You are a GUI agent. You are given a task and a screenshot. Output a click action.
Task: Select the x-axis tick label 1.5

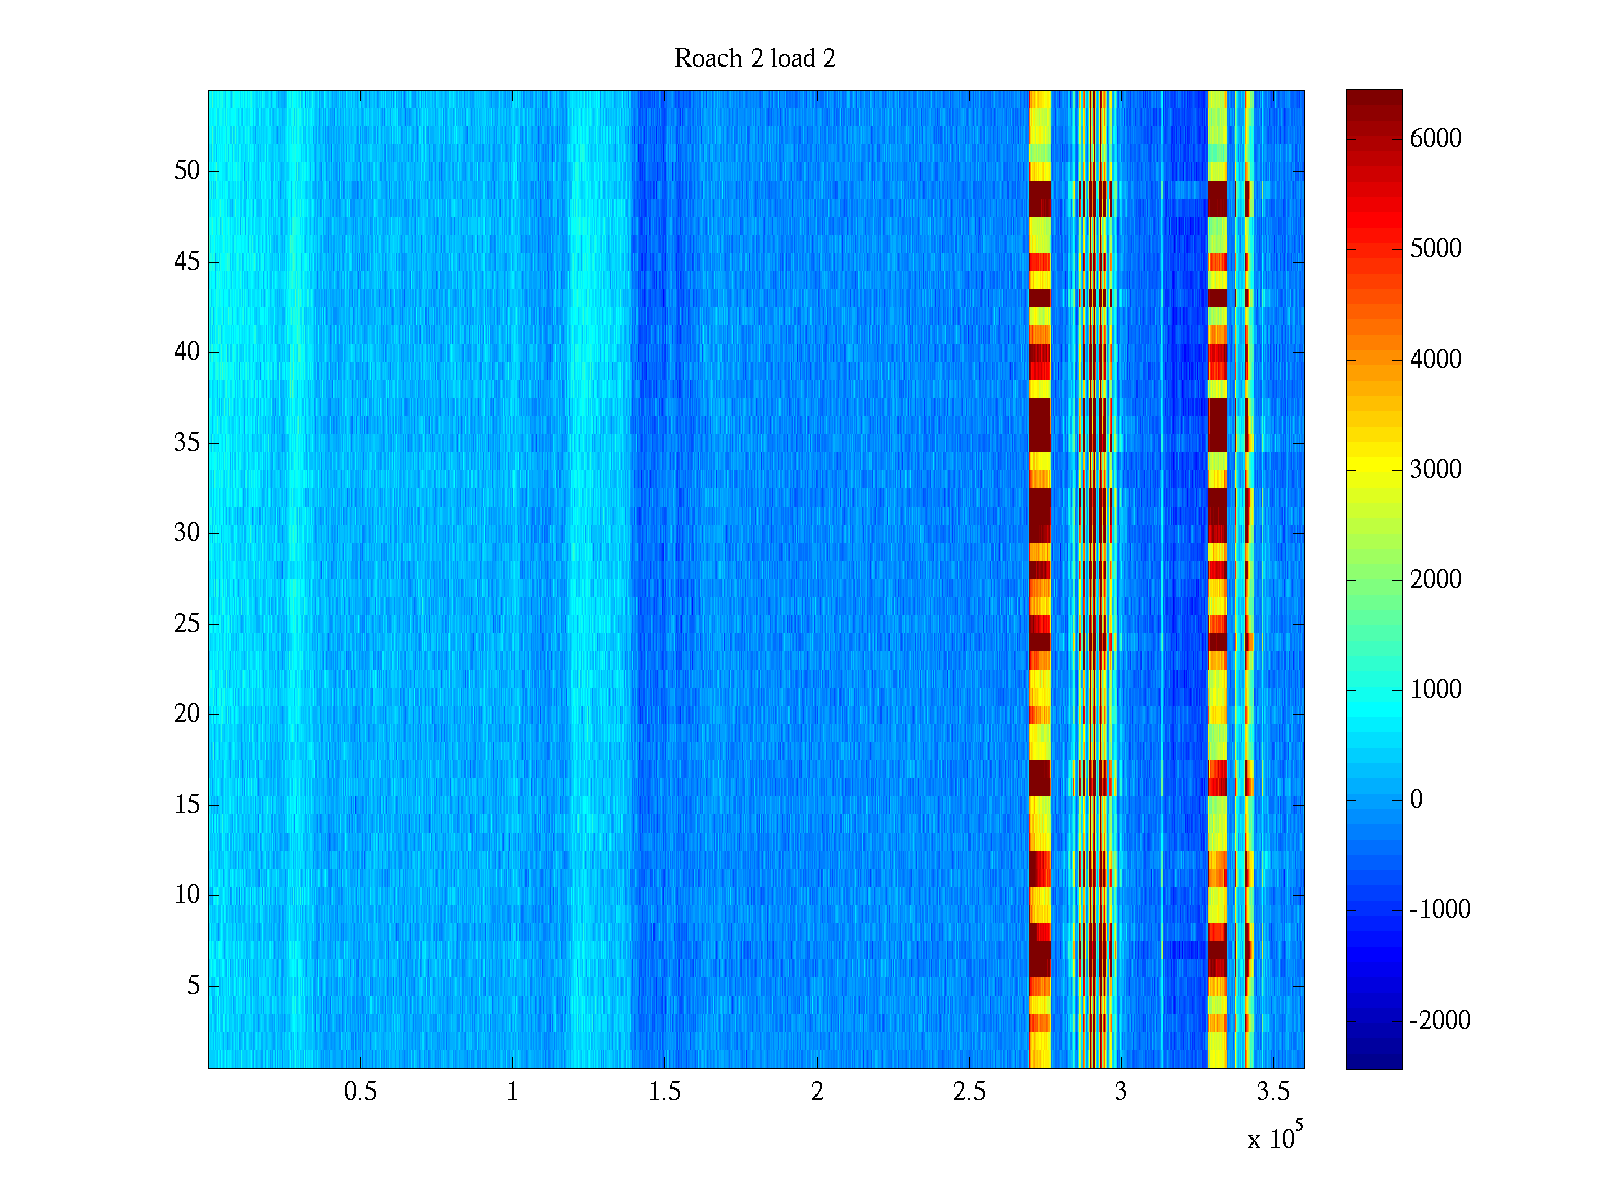(664, 1092)
